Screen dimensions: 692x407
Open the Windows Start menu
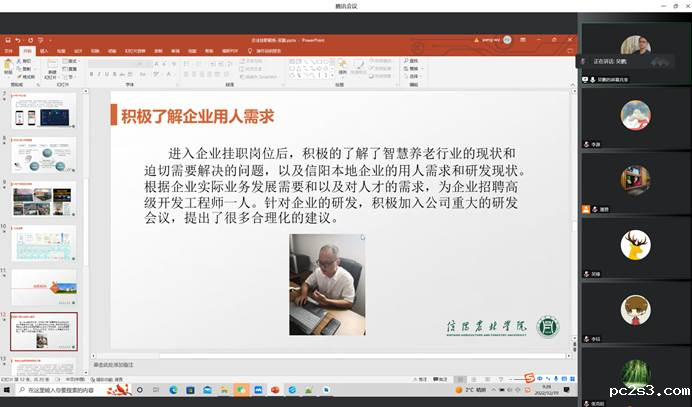point(6,389)
